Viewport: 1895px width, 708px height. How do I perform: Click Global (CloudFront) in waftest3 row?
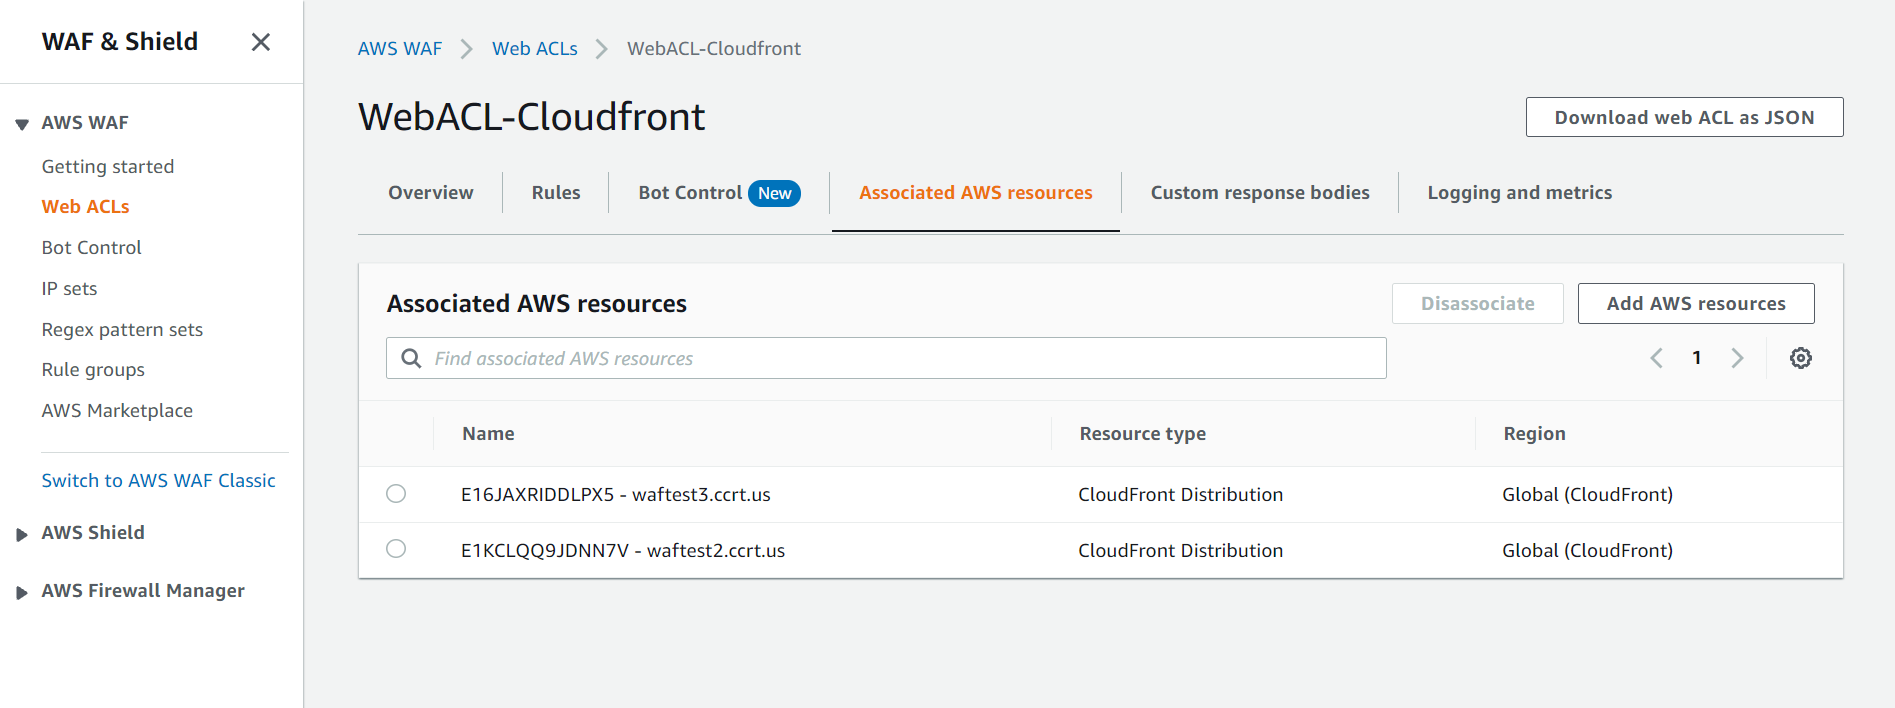(x=1587, y=494)
